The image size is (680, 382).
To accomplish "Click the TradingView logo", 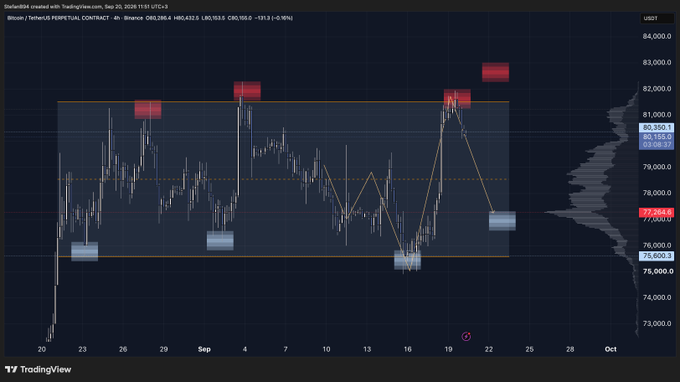I will click(38, 369).
